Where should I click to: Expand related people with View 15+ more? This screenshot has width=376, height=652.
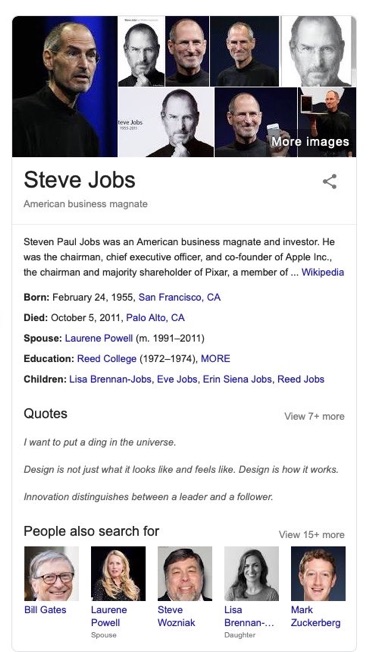(312, 535)
